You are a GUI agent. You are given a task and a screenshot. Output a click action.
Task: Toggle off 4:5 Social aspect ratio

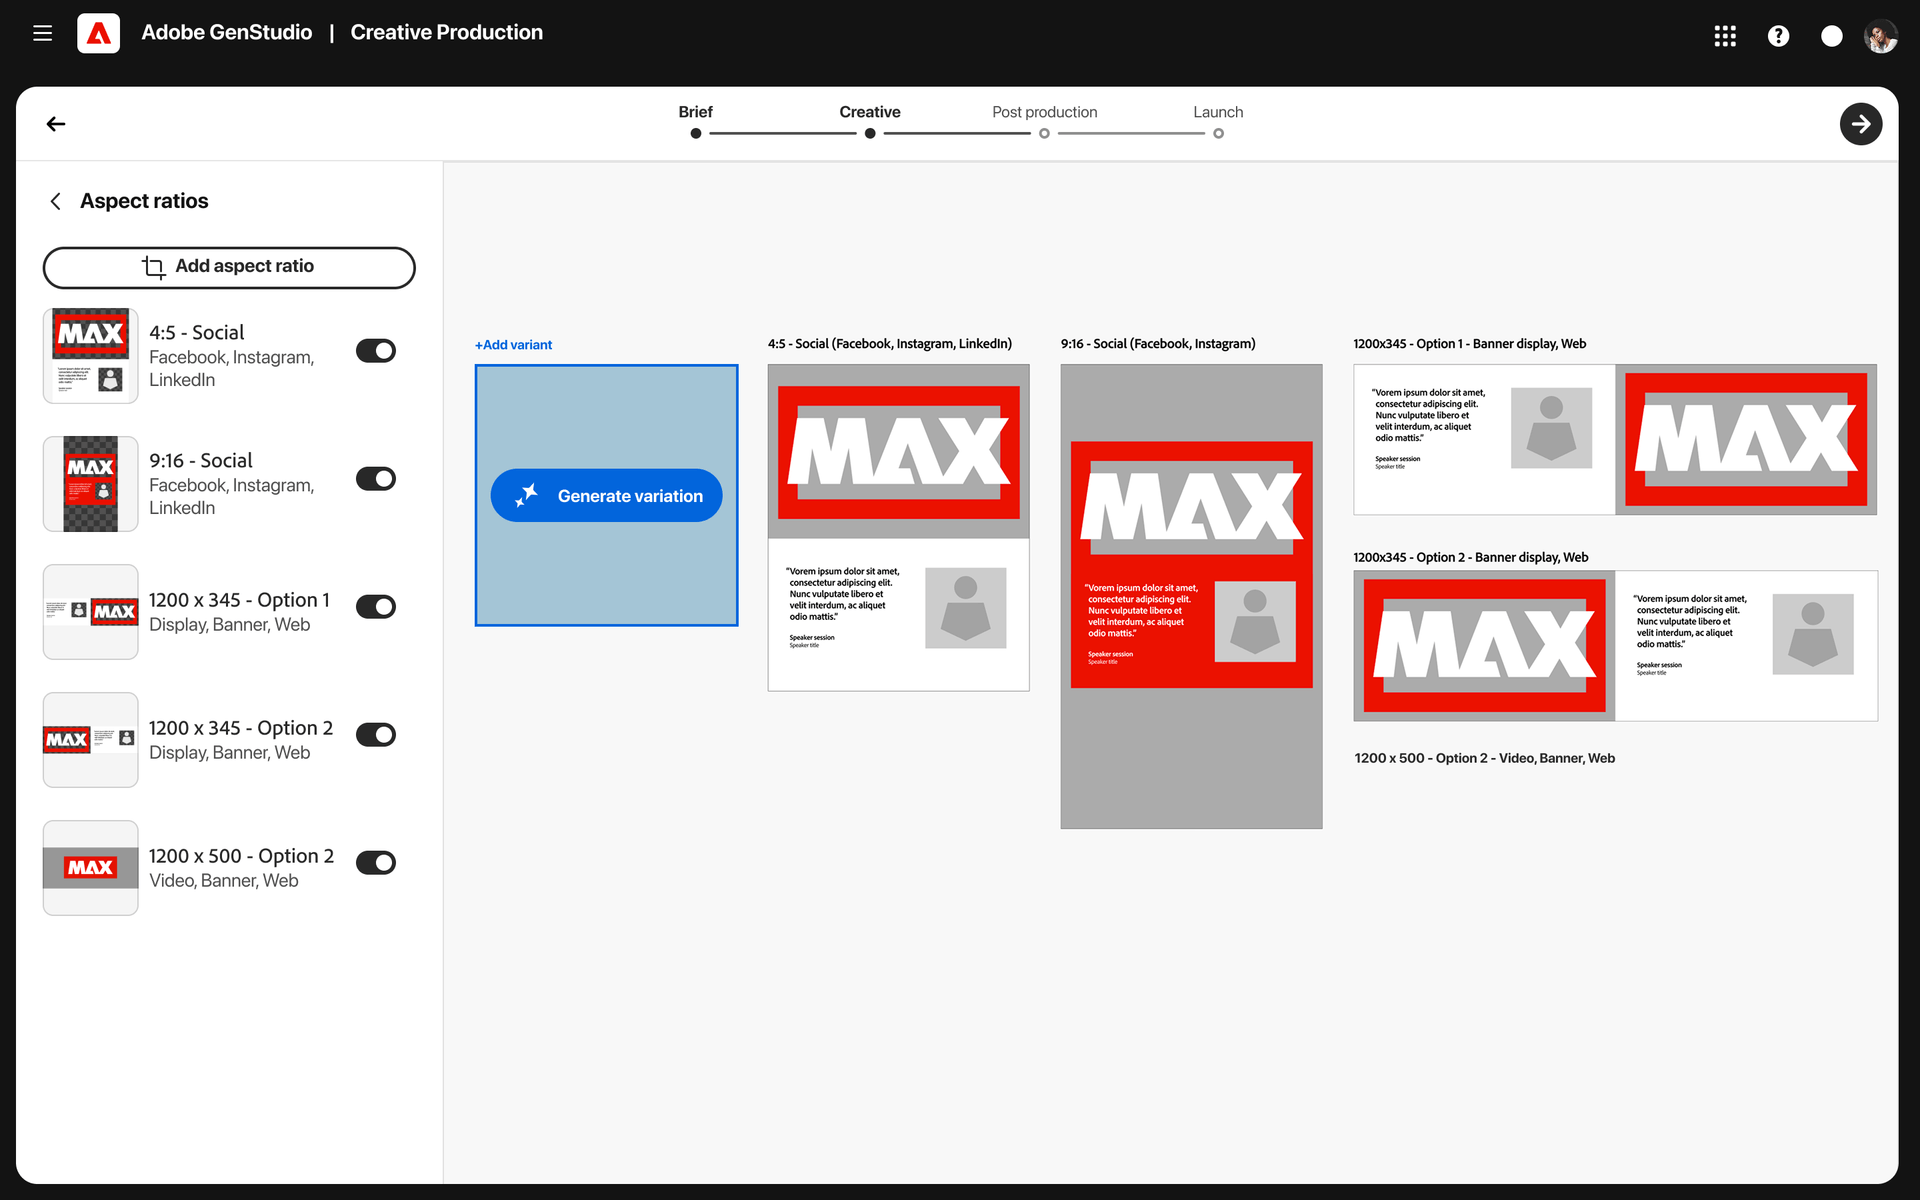pos(376,351)
